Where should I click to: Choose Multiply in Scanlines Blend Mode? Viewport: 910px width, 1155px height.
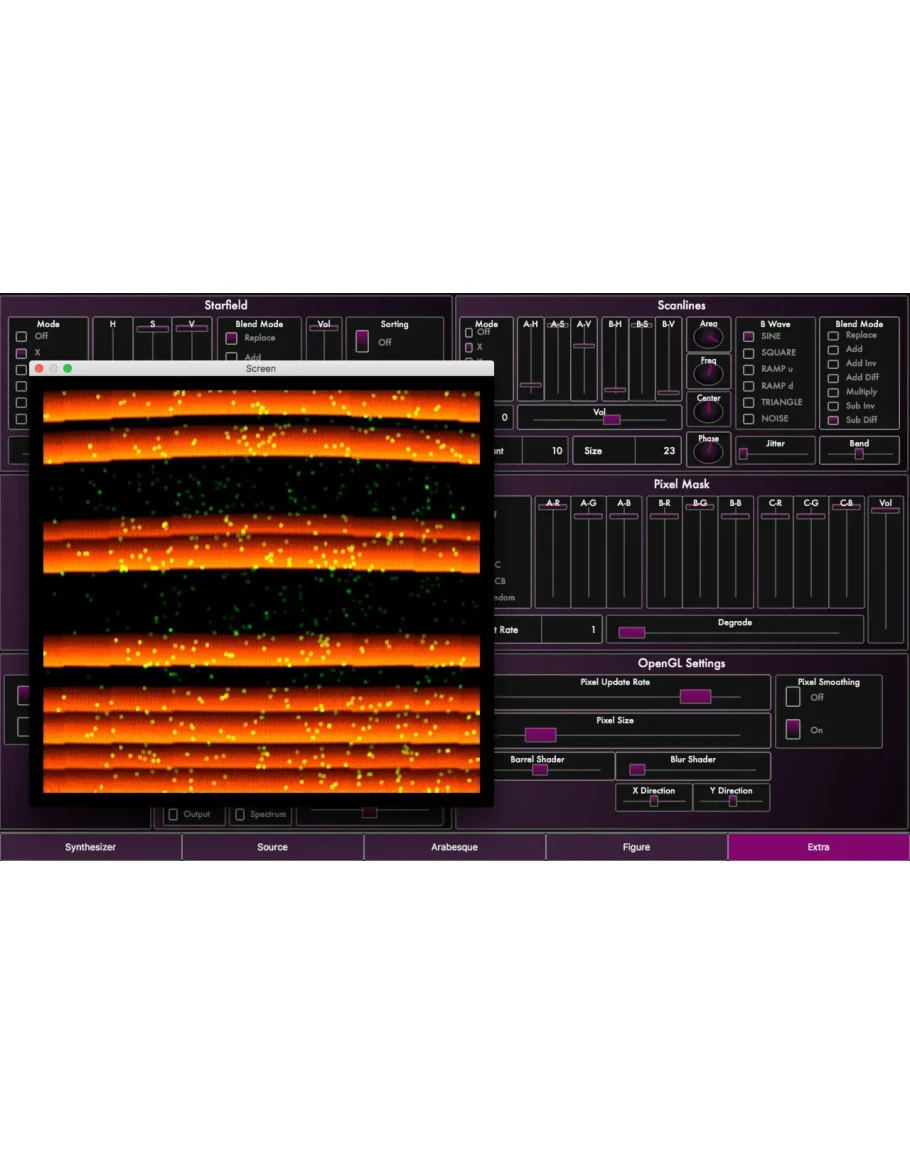832,392
